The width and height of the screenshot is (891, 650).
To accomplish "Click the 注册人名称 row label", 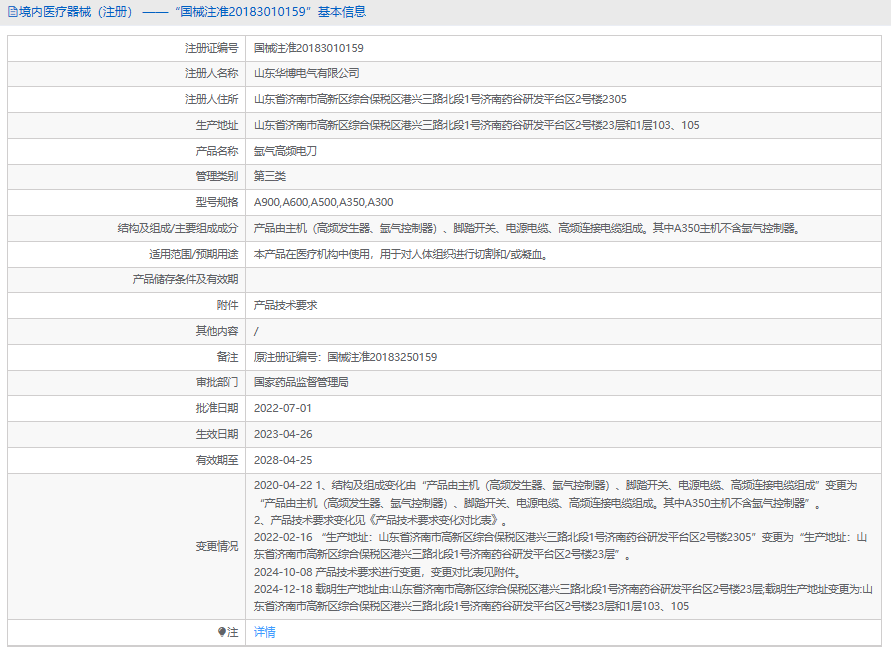I will click(211, 73).
